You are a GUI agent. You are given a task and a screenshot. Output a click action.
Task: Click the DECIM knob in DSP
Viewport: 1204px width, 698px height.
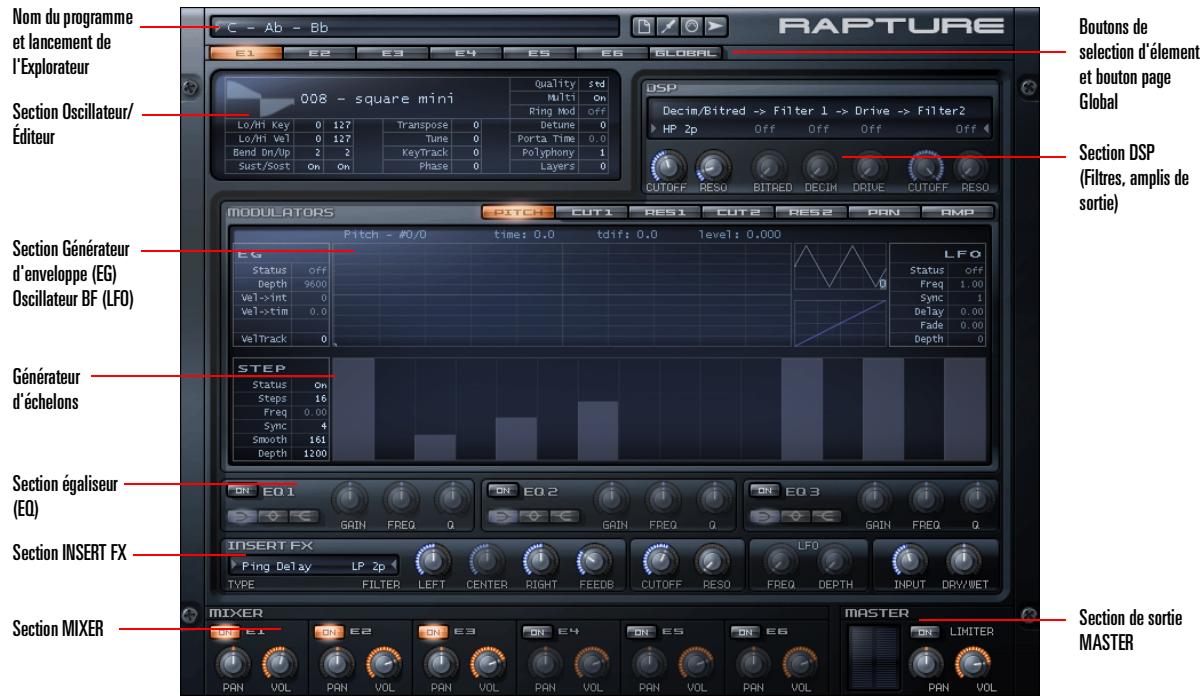(x=819, y=166)
